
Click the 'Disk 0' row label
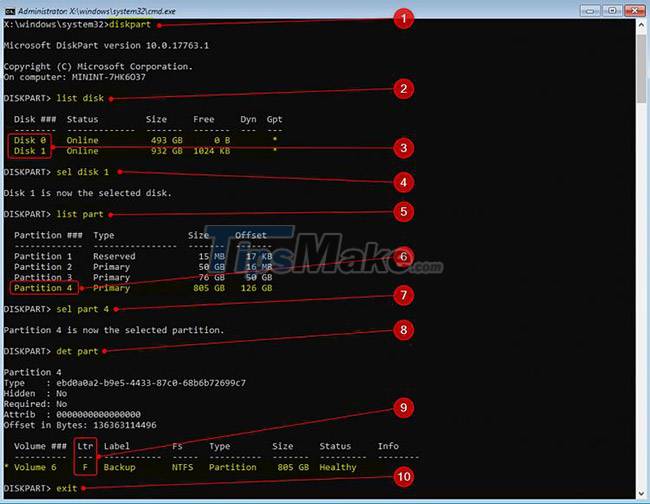(x=30, y=140)
